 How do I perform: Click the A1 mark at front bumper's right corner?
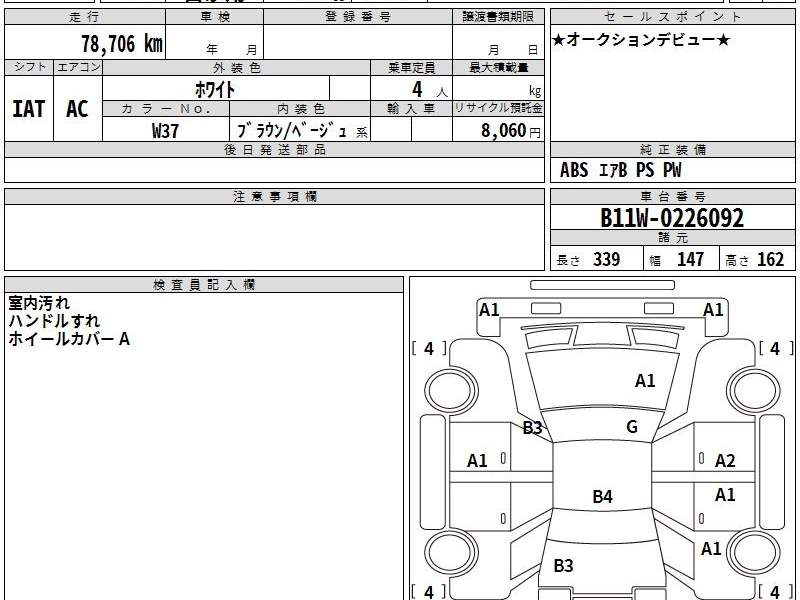point(713,310)
